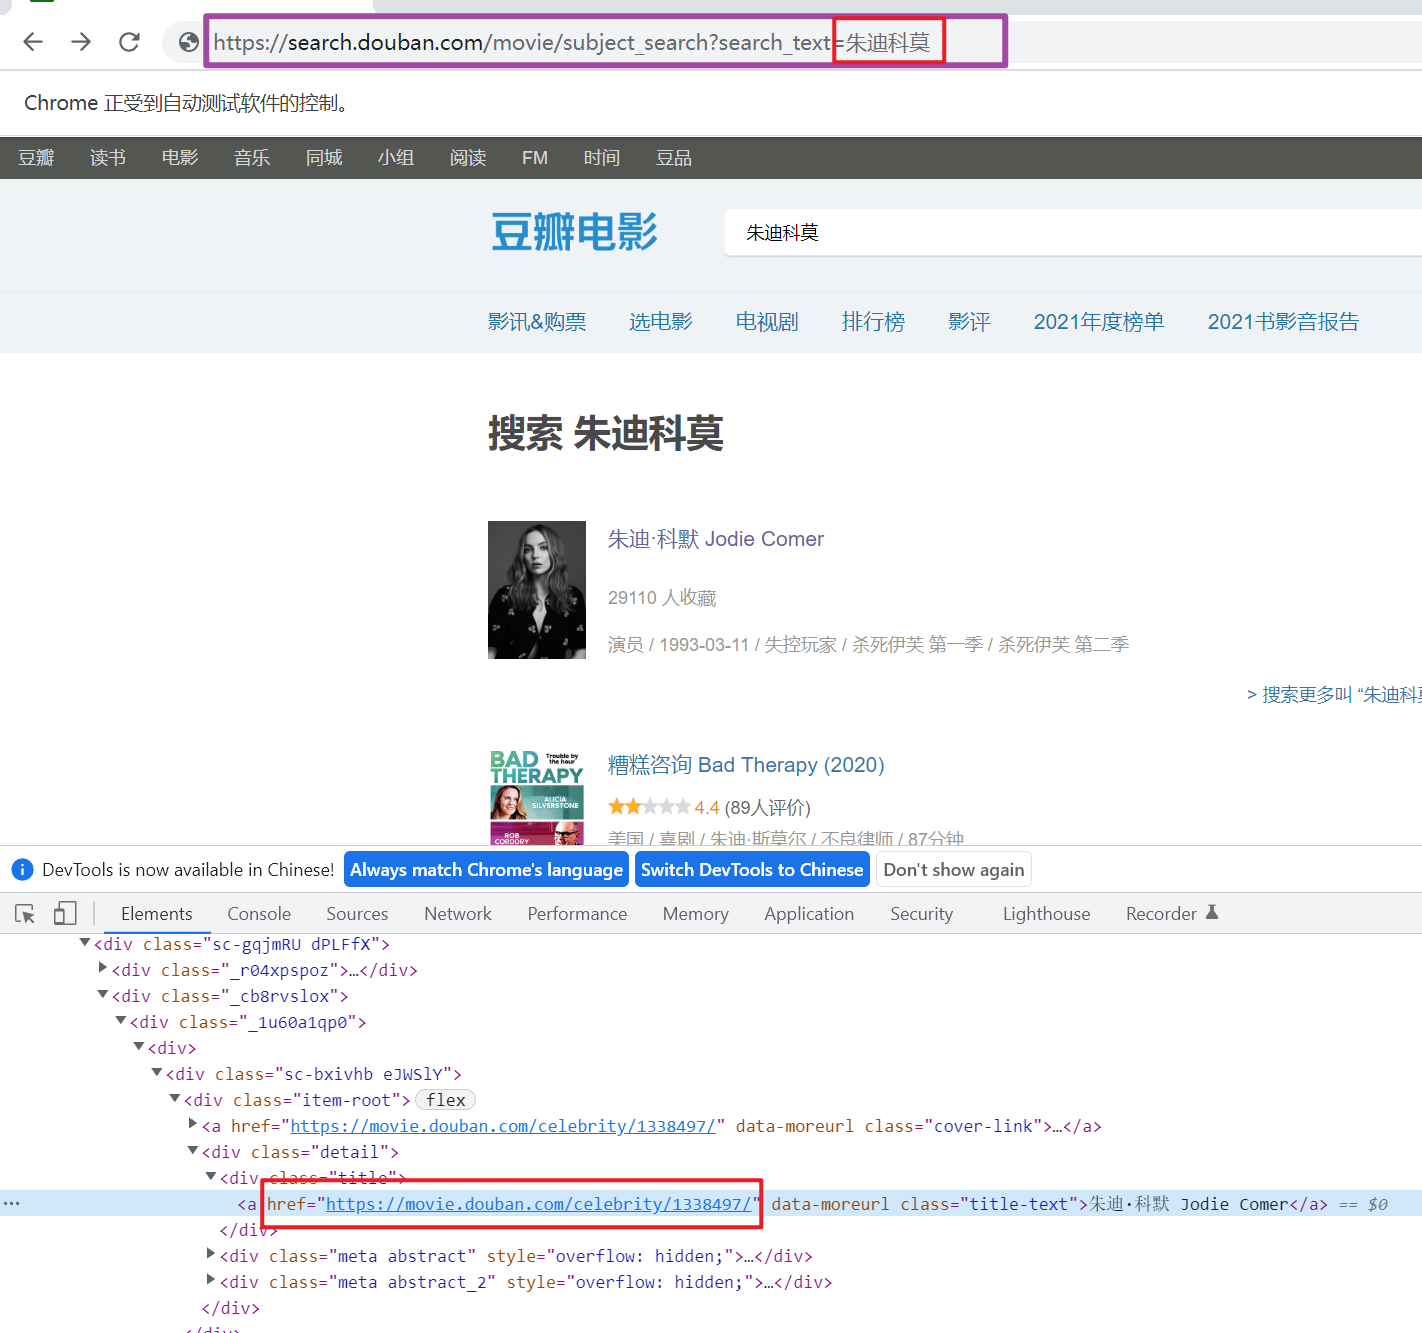Open 阅读 in the top navigation
1422x1333 pixels.
click(468, 158)
